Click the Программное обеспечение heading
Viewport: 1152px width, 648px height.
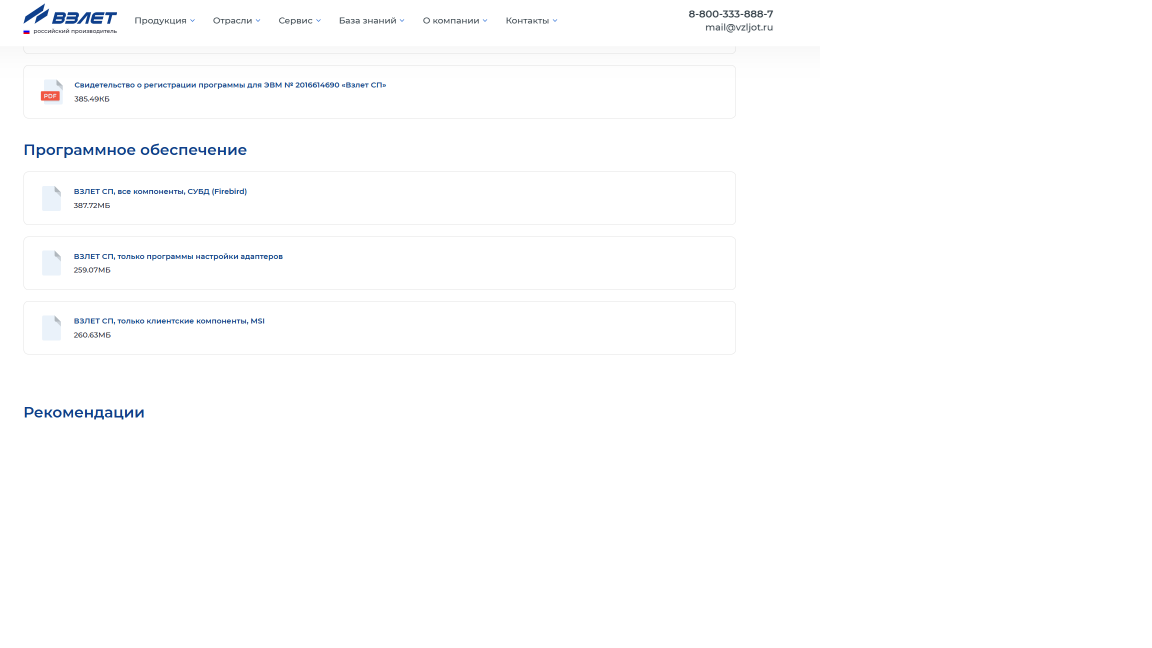tap(135, 150)
